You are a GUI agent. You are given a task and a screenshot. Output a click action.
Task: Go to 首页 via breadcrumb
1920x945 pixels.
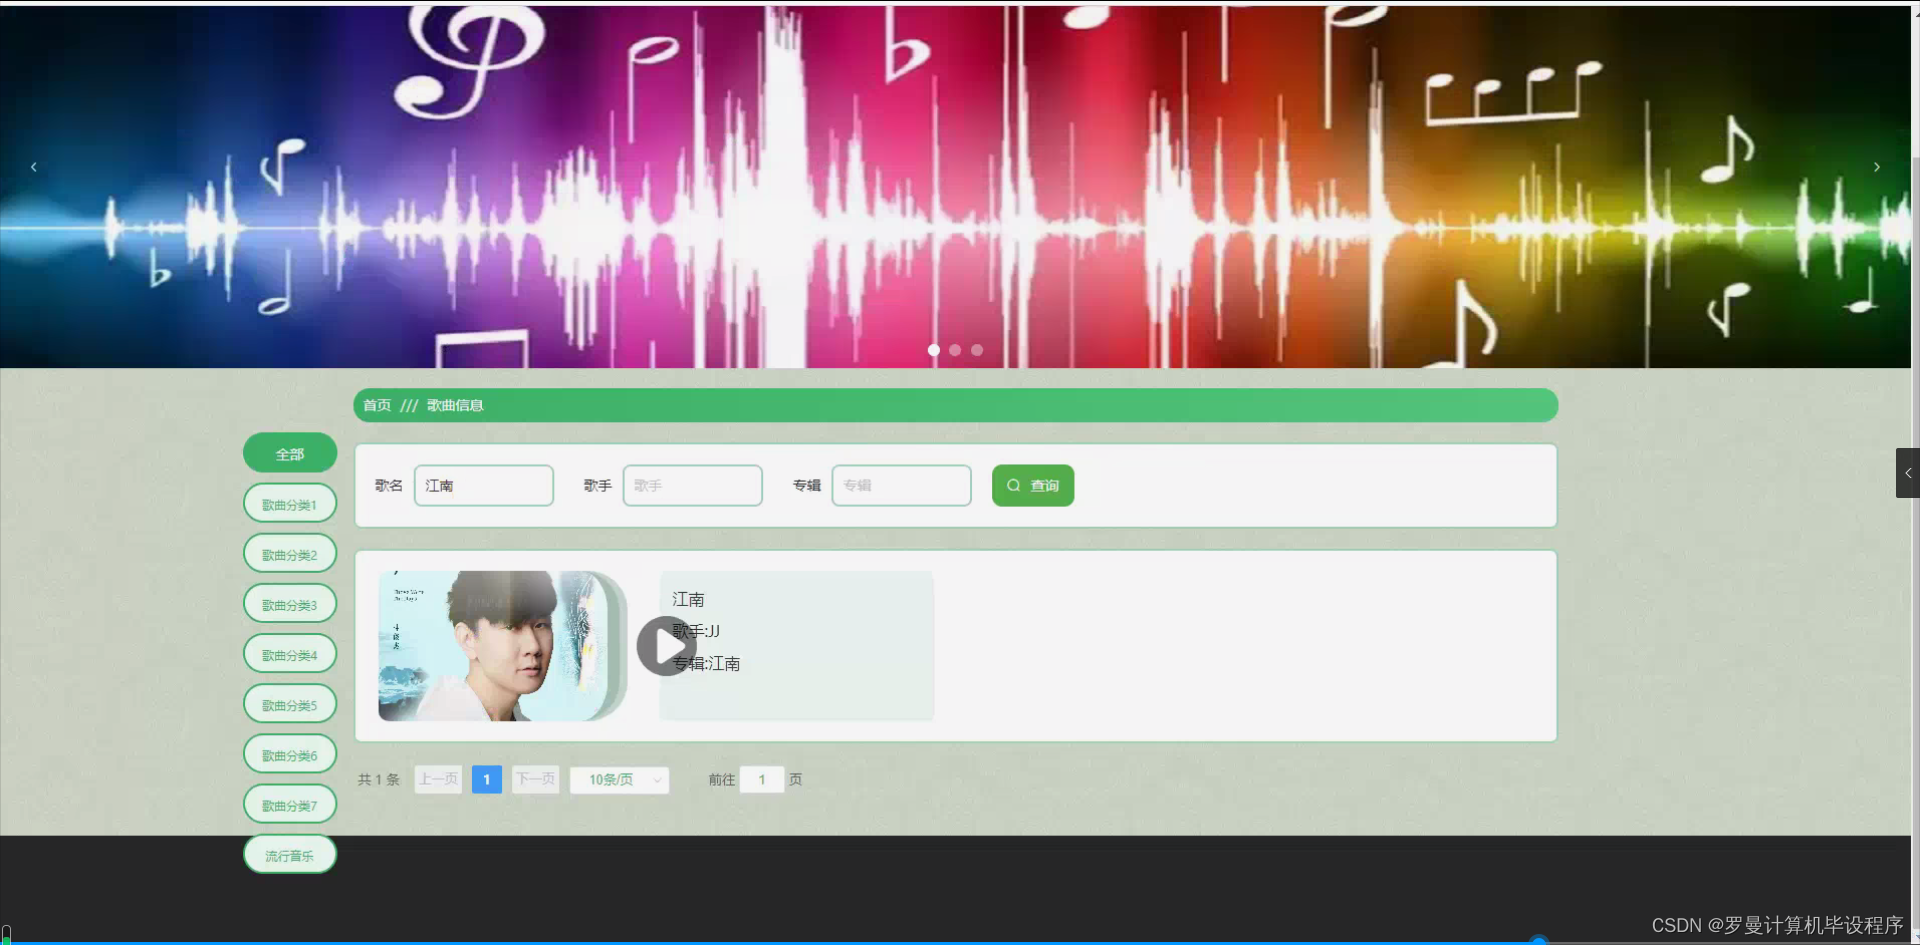[377, 405]
